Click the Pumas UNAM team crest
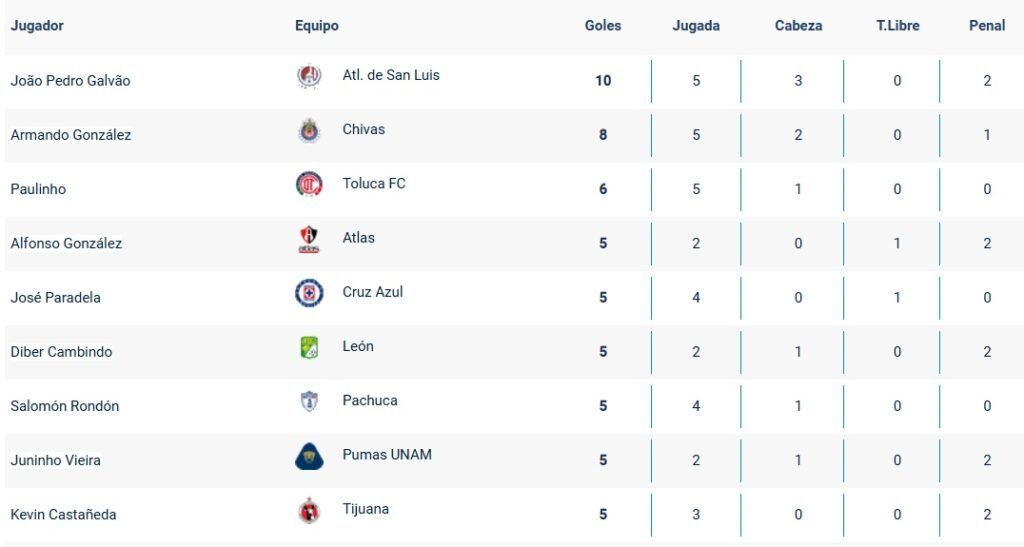 pos(309,456)
